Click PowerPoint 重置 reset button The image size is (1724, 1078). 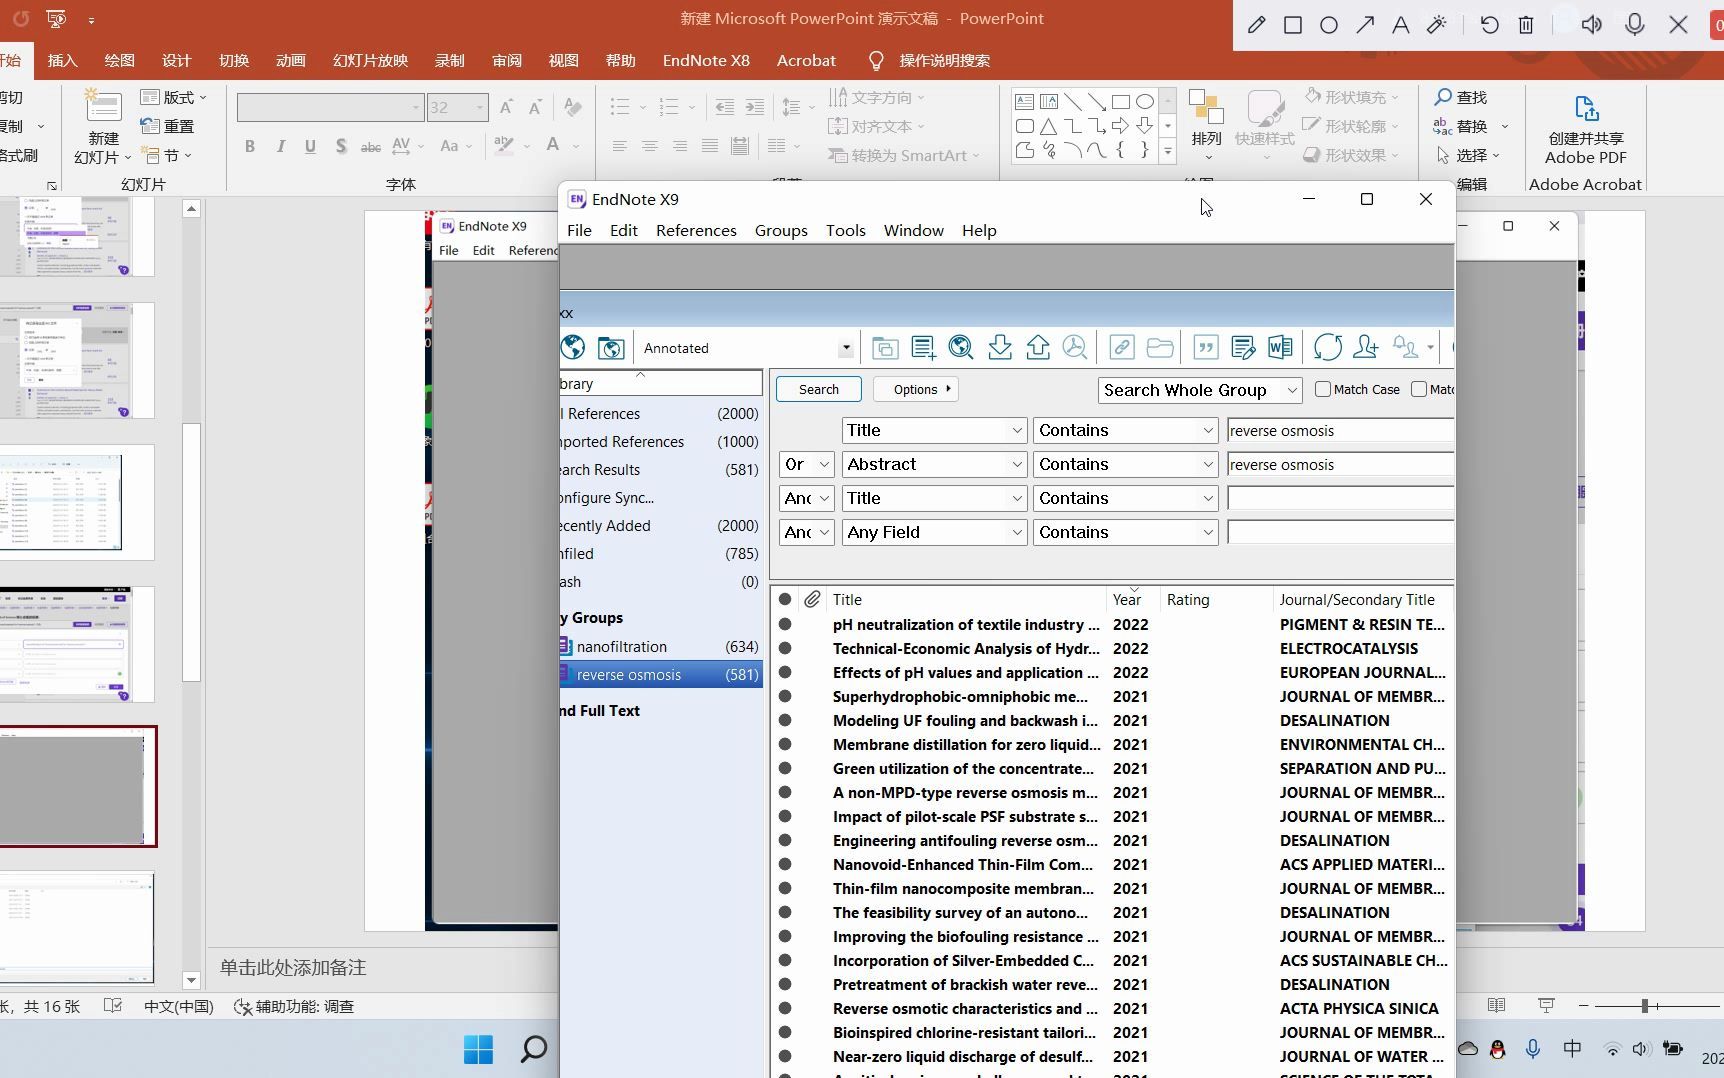168,126
